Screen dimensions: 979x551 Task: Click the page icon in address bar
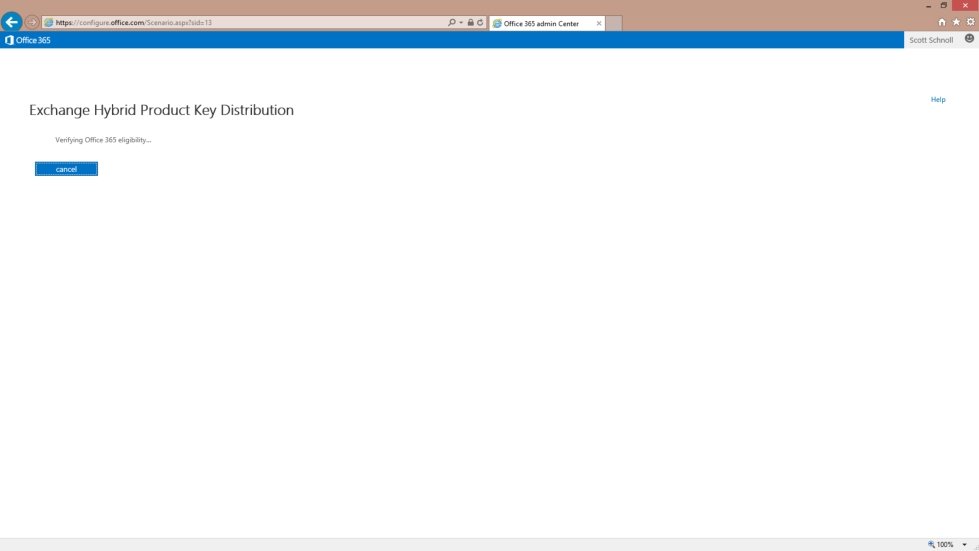(48, 22)
